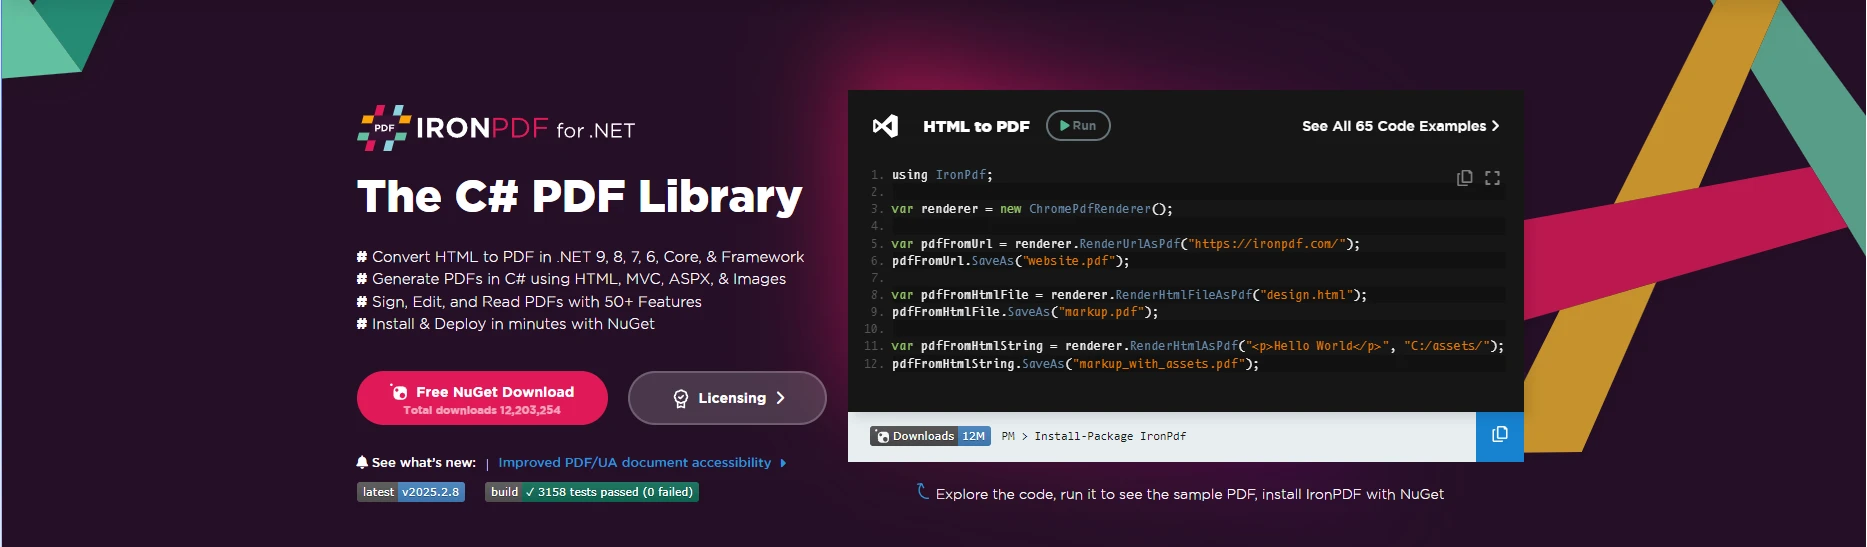The height and width of the screenshot is (547, 1867).
Task: Expand code sample to fullscreen
Action: pyautogui.click(x=1492, y=178)
